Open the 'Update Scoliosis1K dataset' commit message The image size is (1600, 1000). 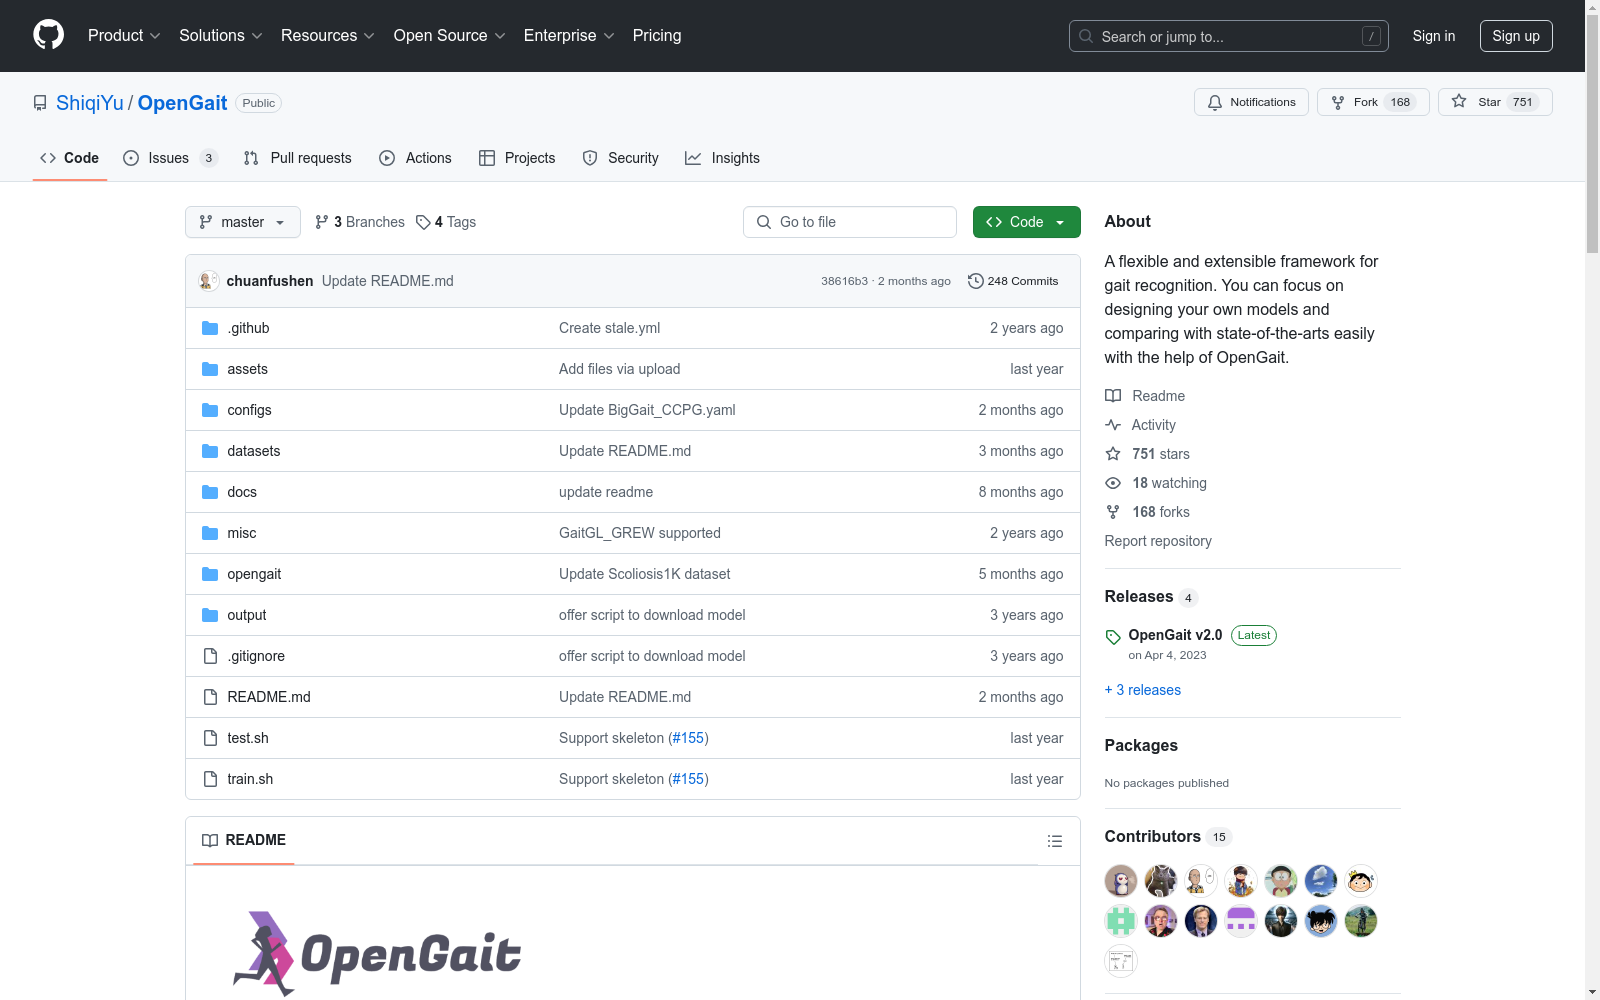(645, 574)
